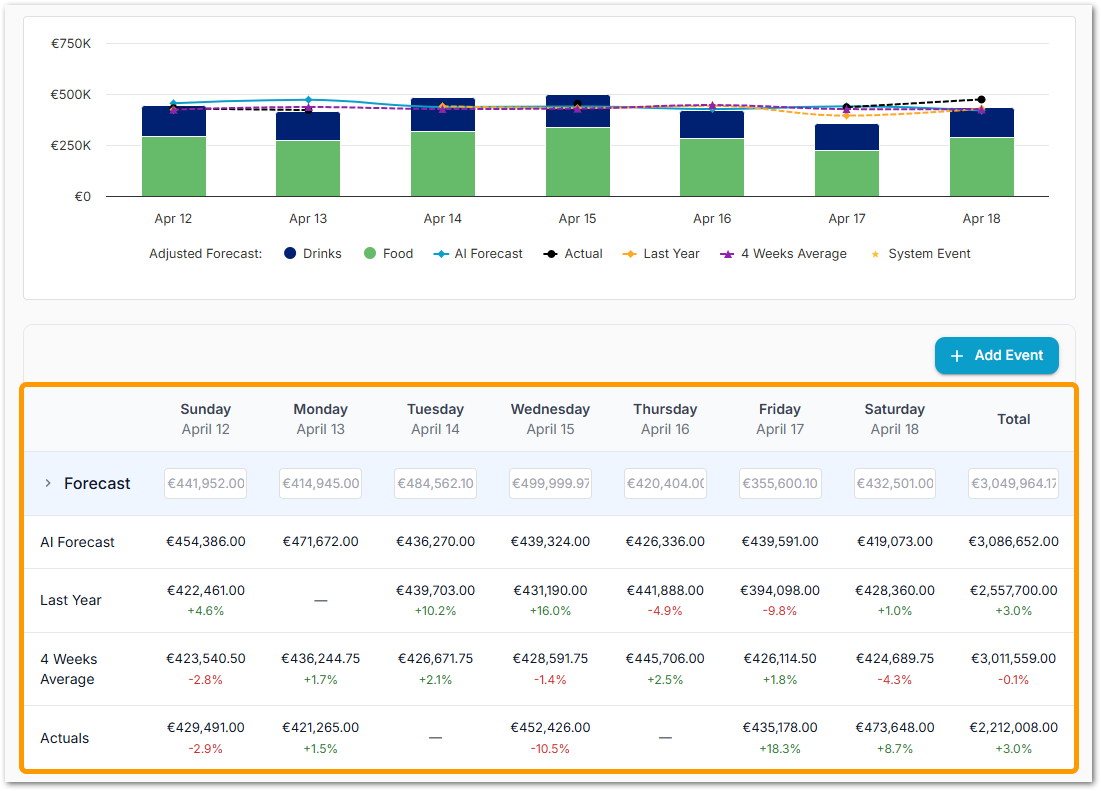The image size is (1101, 791).
Task: Expand the Forecast row chevron
Action: [47, 484]
